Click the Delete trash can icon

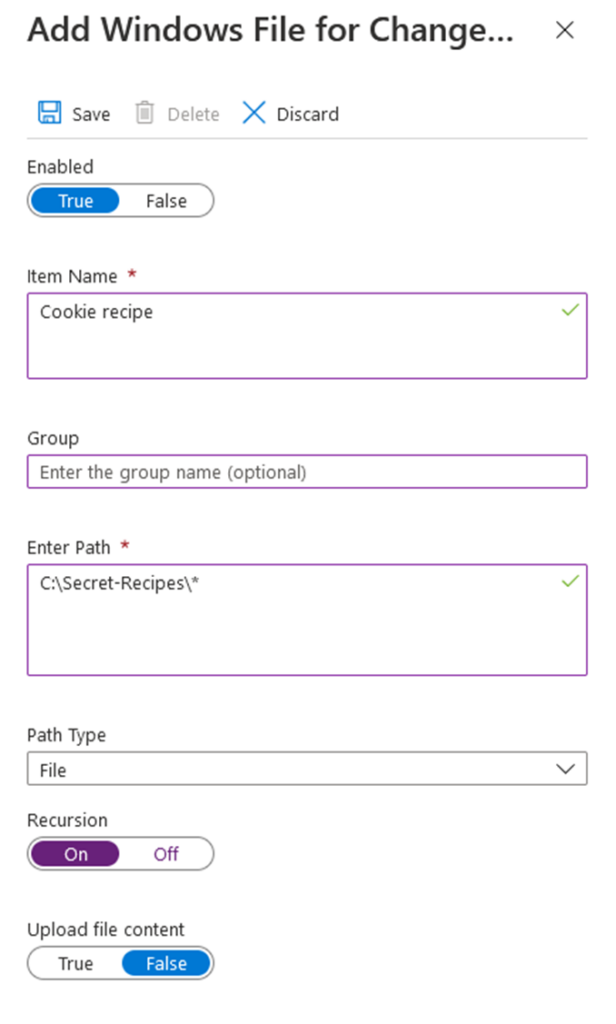[x=145, y=113]
